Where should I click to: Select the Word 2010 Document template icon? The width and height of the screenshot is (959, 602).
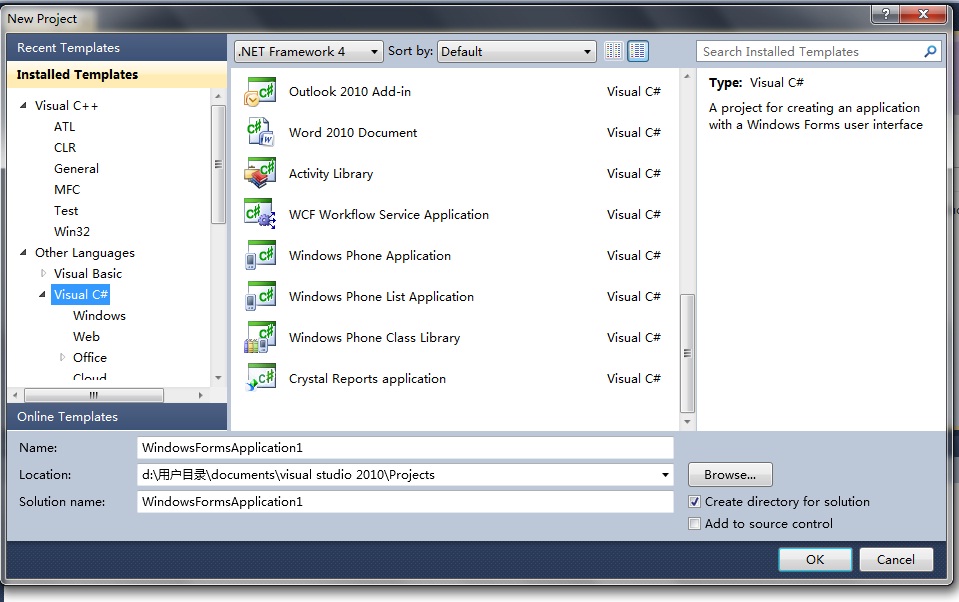click(x=260, y=133)
